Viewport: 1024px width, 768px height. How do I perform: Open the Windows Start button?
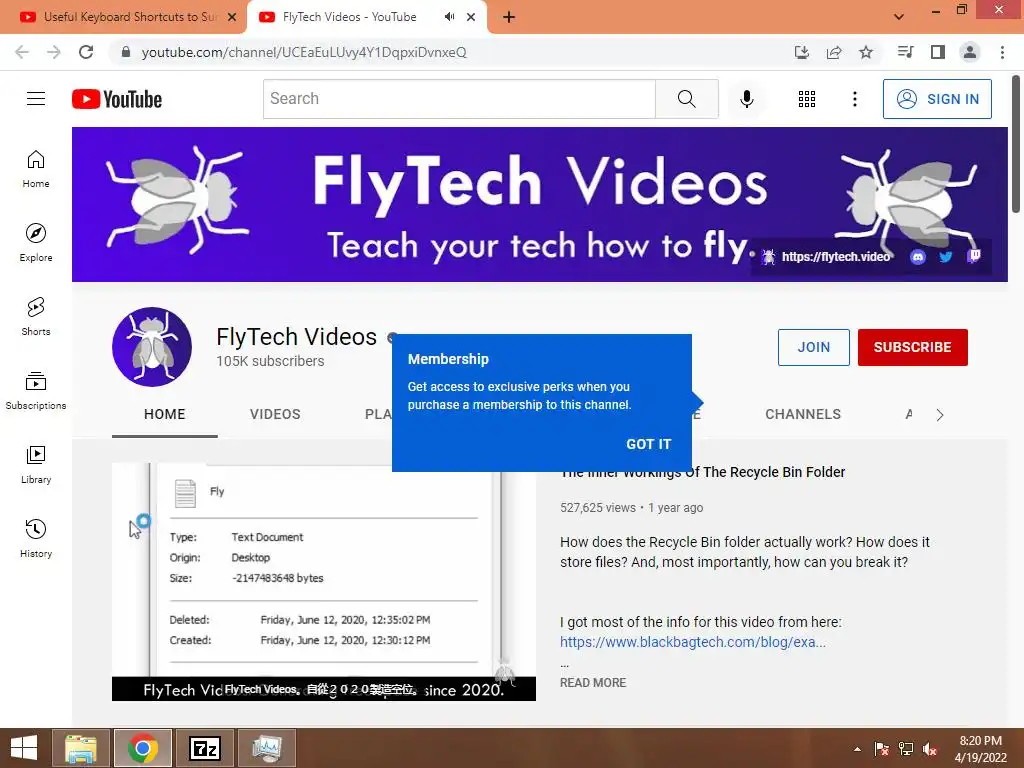tap(24, 748)
